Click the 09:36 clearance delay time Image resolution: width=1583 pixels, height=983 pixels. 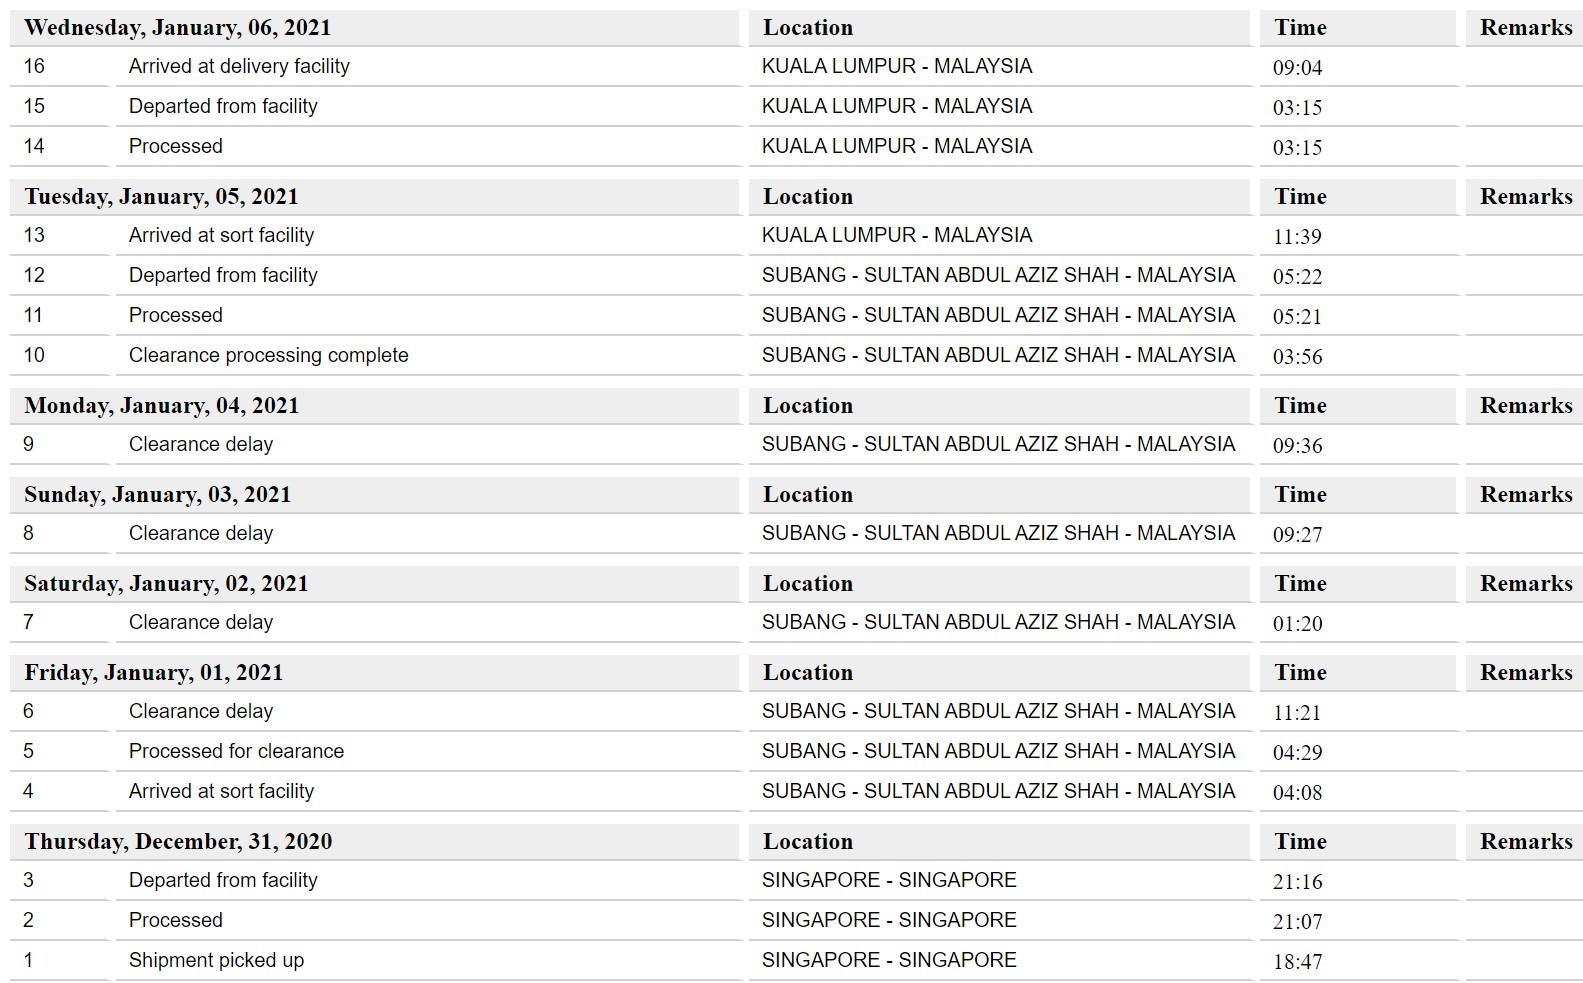pos(1297,446)
